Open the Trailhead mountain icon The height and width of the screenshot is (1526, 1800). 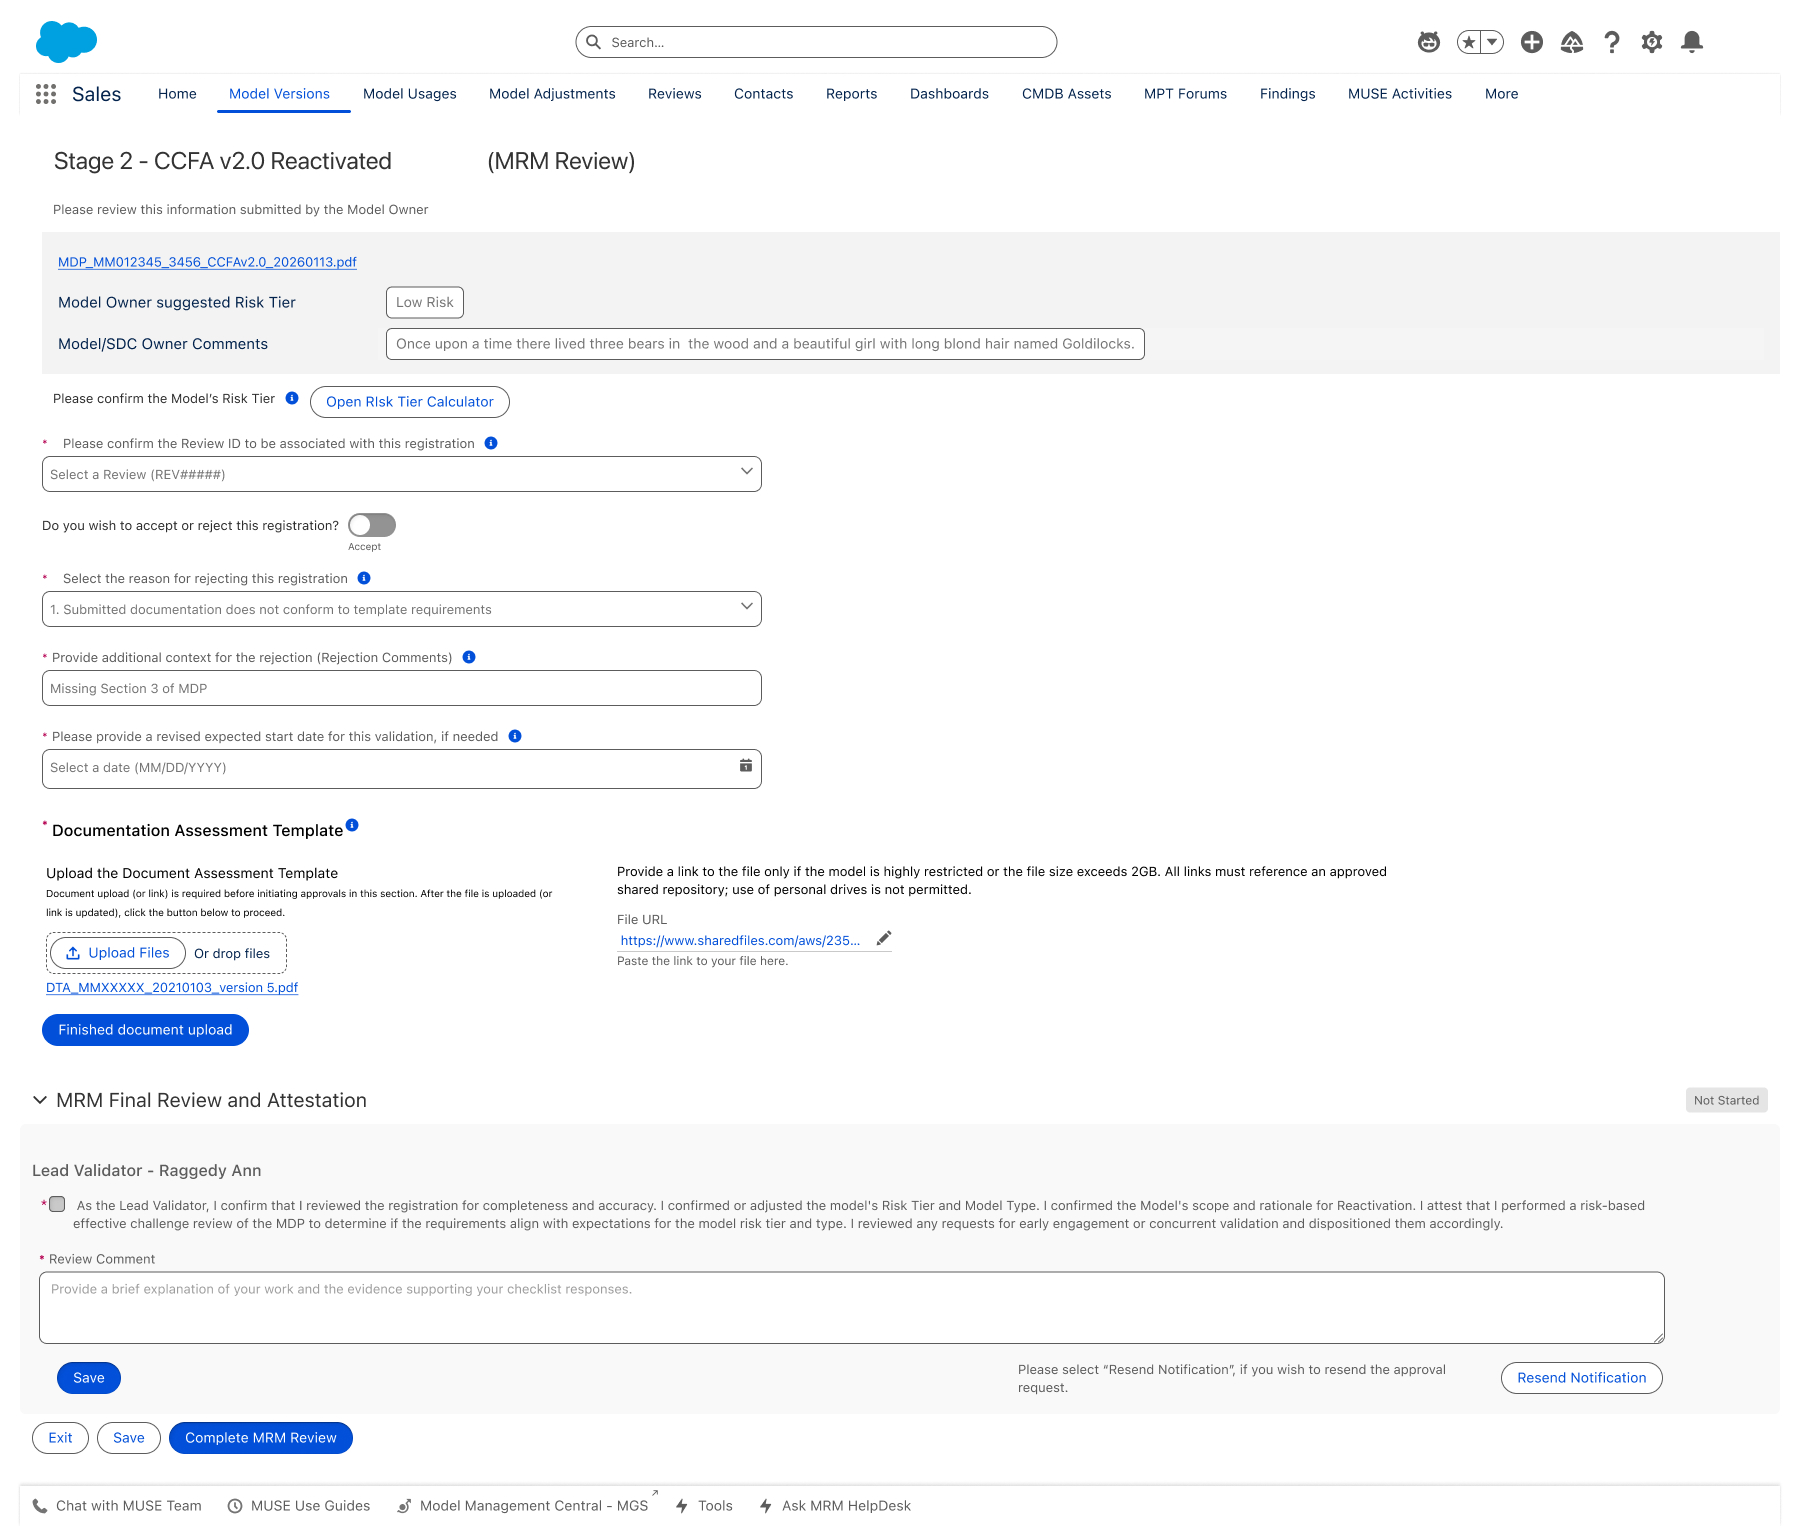click(x=1572, y=42)
